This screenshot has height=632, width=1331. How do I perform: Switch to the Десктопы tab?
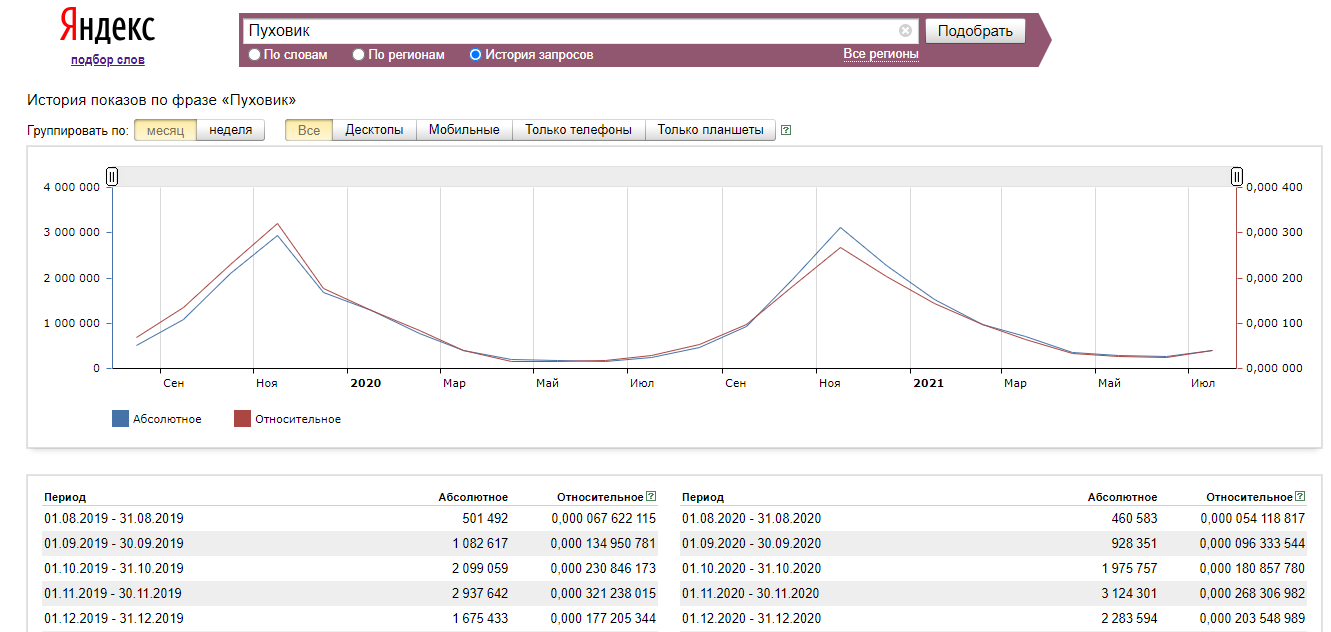click(x=374, y=130)
